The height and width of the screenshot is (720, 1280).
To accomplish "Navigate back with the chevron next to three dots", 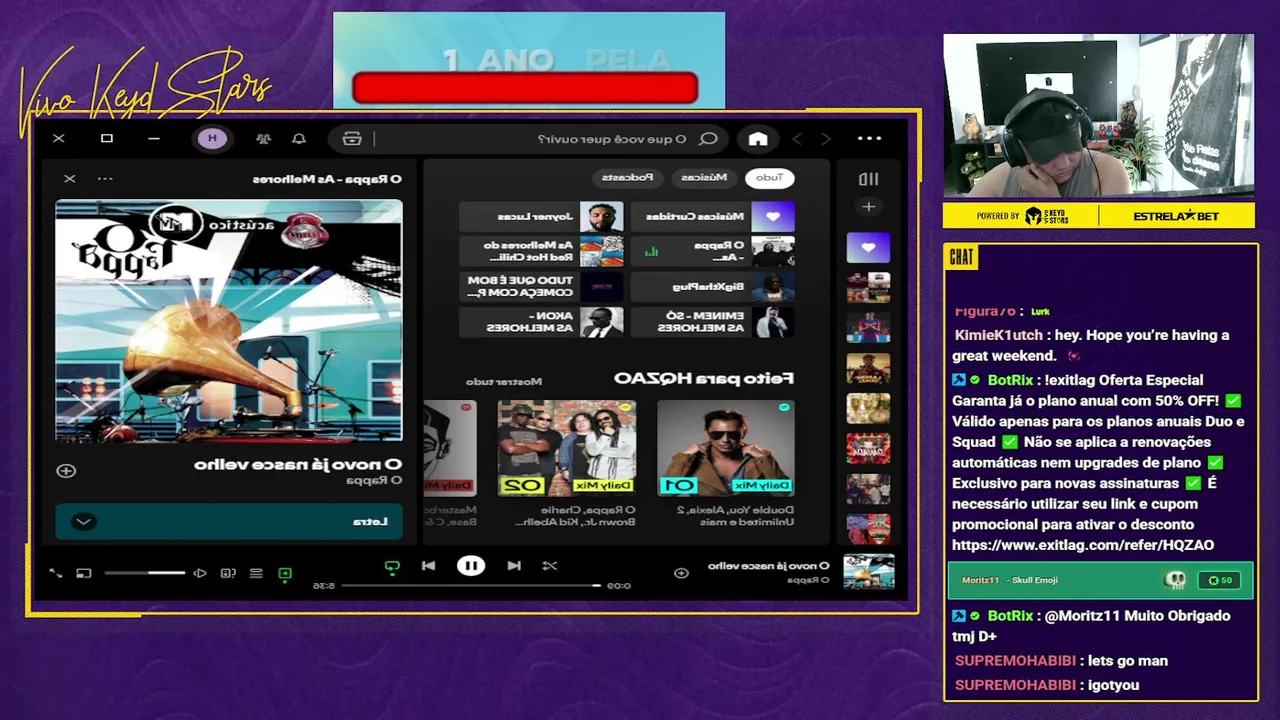I will click(x=826, y=139).
